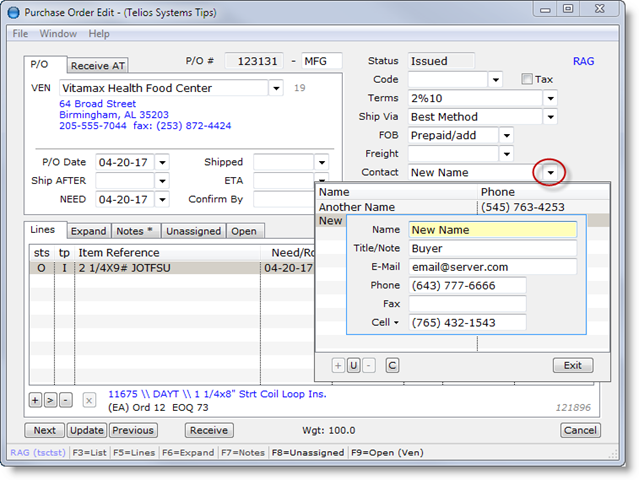
Task: Click into the E-Mail field
Action: click(491, 267)
